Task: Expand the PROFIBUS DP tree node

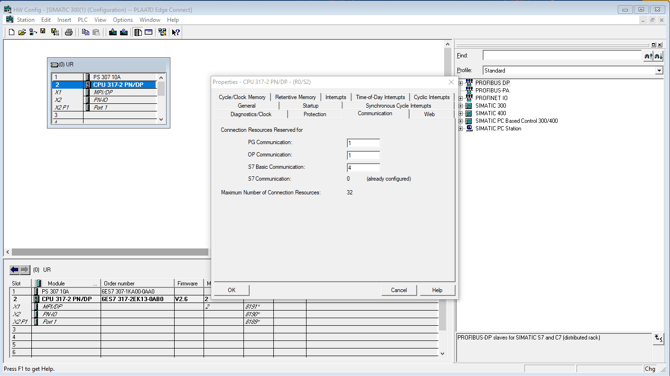Action: point(461,83)
